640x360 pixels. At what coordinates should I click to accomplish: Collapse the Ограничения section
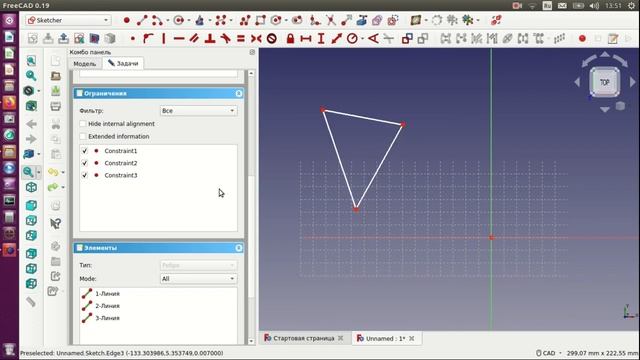click(239, 93)
